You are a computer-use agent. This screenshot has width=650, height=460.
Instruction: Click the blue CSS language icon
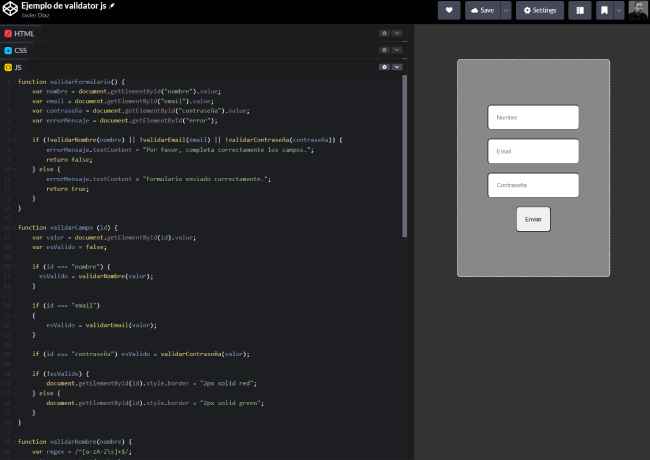point(8,51)
